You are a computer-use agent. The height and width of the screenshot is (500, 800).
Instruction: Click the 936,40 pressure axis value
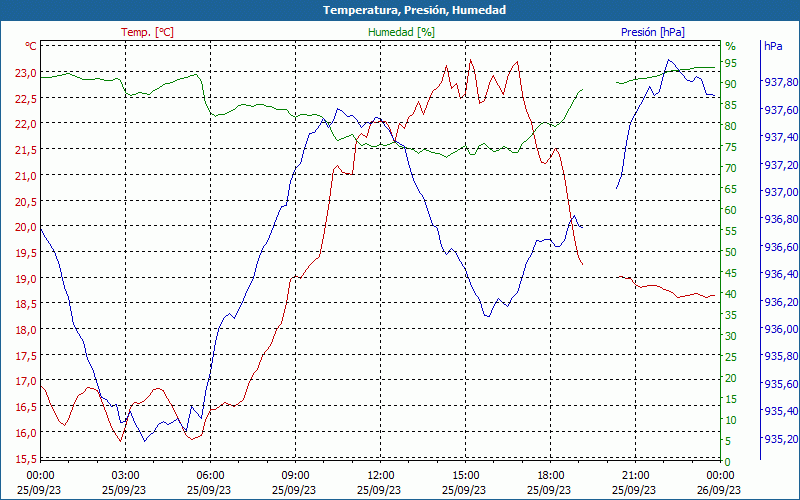point(781,274)
